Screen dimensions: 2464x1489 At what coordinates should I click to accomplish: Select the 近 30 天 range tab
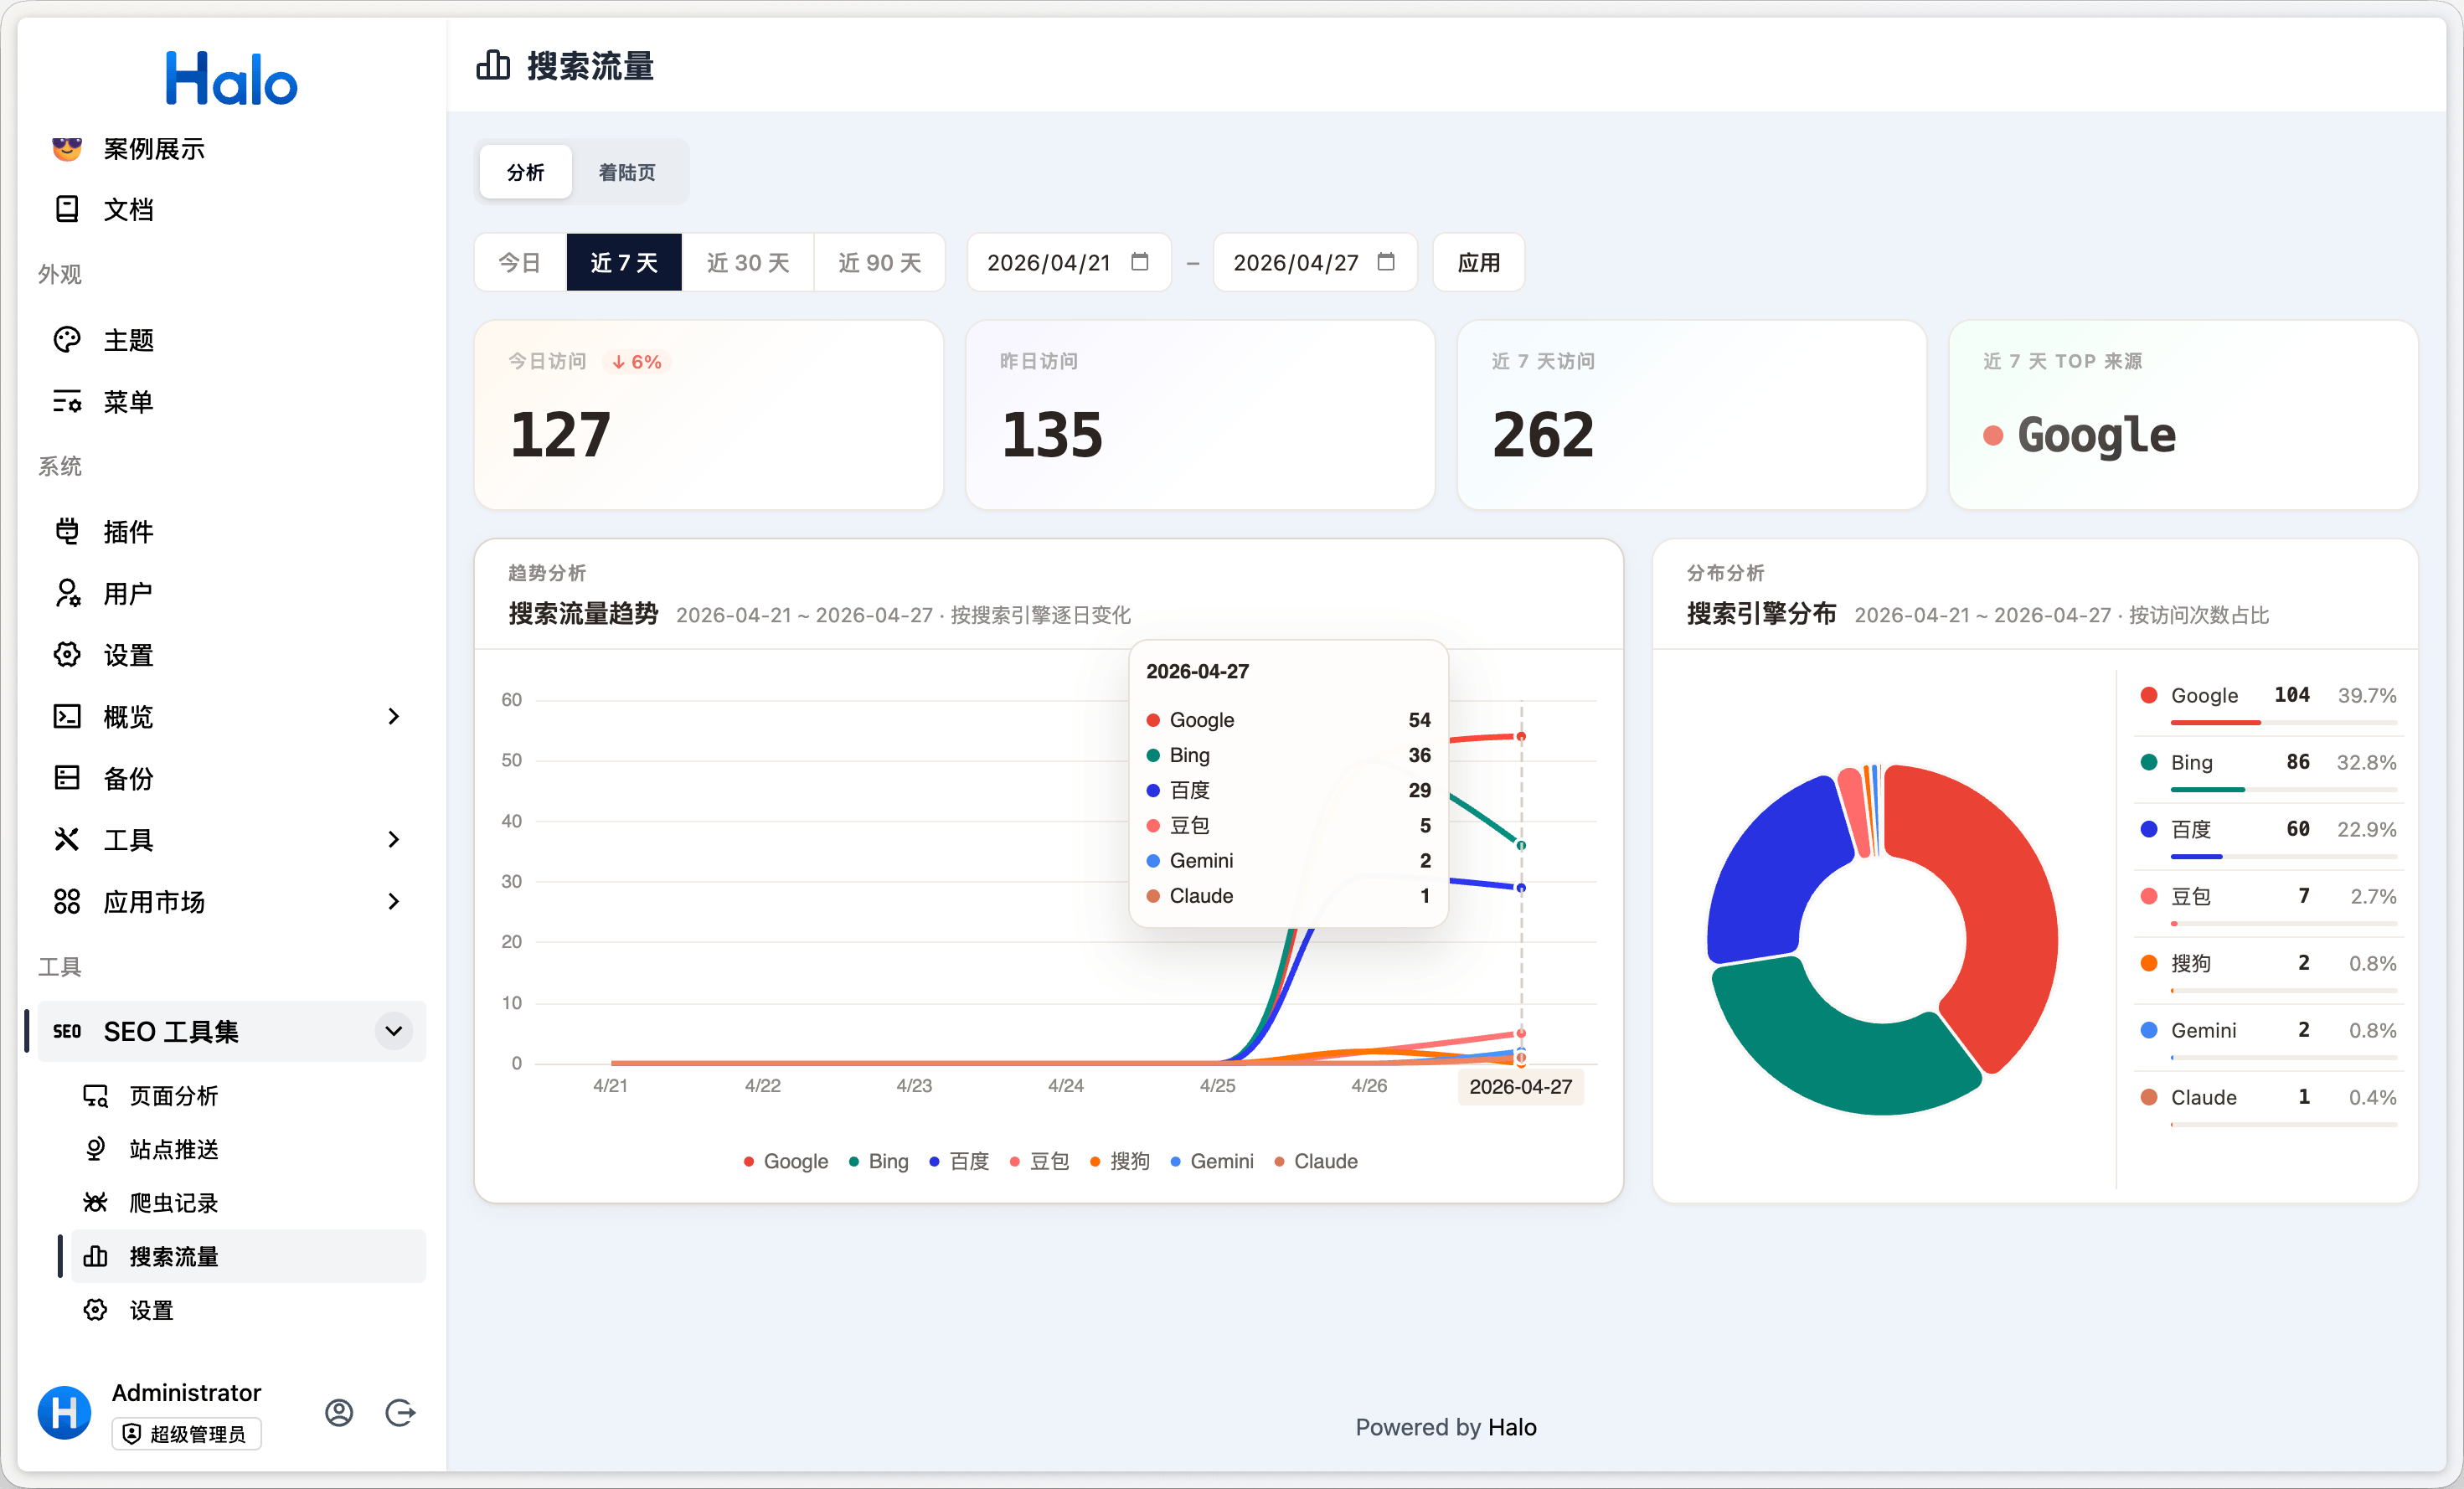point(747,262)
